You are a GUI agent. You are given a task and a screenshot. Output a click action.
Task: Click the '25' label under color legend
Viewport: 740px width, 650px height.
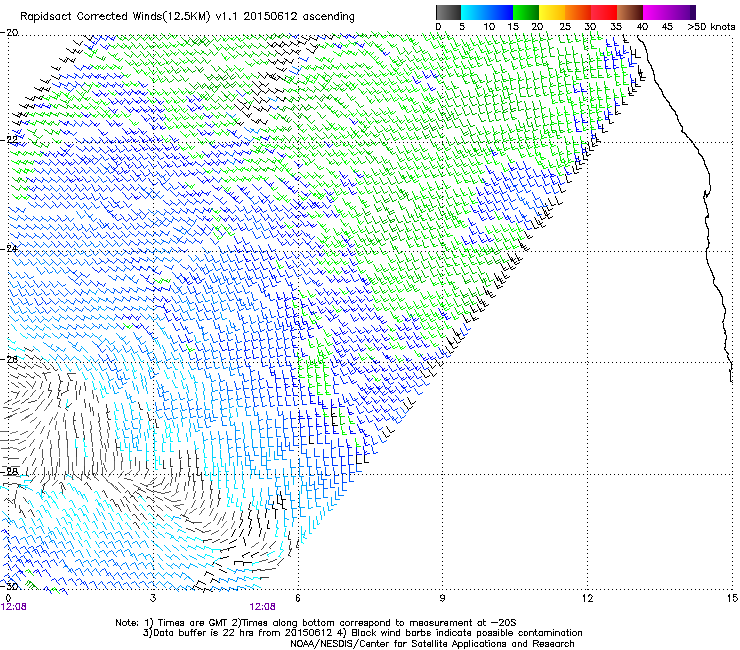[x=564, y=26]
